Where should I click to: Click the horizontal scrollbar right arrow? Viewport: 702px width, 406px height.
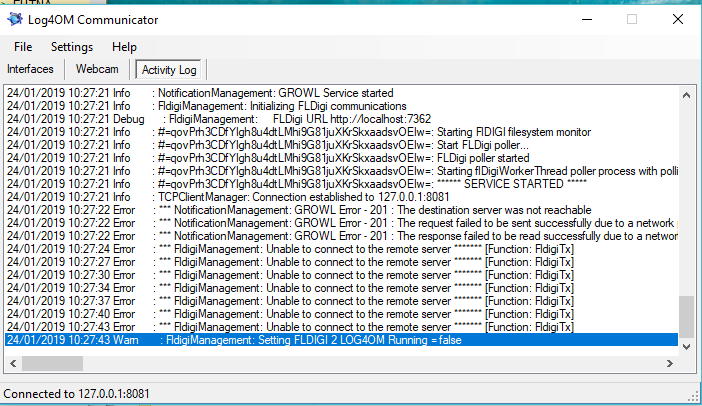point(670,363)
